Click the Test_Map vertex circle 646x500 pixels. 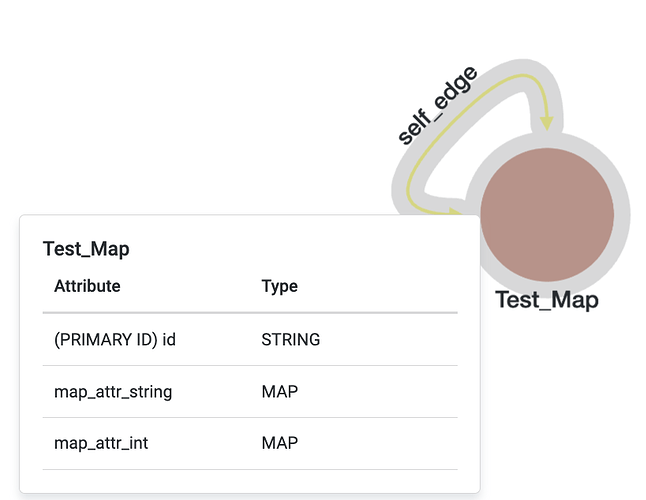547,215
